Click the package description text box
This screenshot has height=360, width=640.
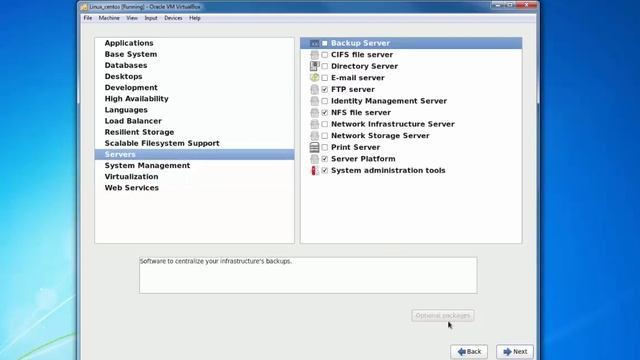(308, 275)
